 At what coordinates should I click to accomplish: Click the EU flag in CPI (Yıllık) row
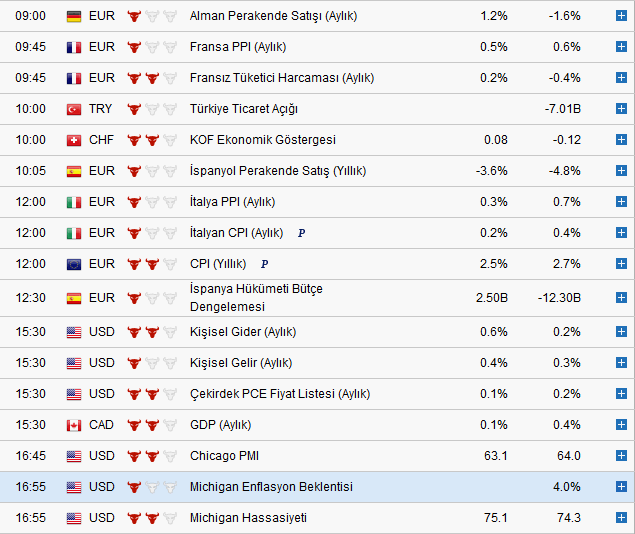pos(74,264)
